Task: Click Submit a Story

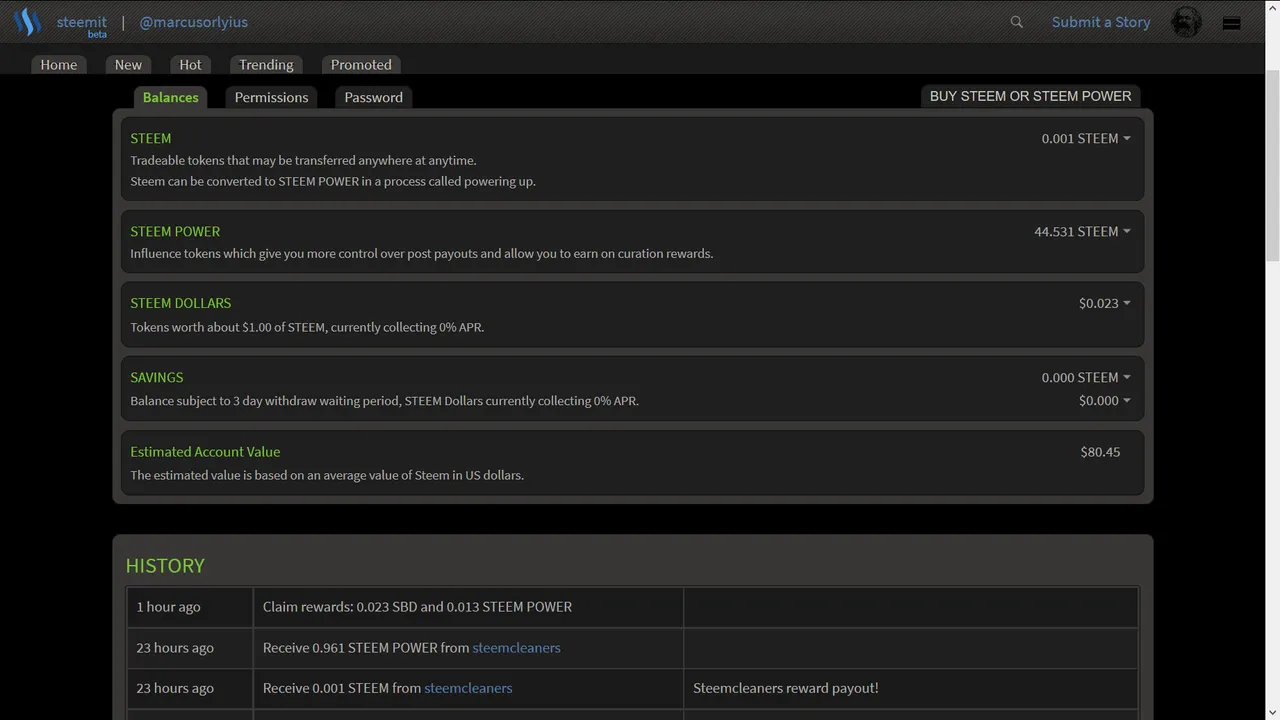Action: pyautogui.click(x=1101, y=22)
